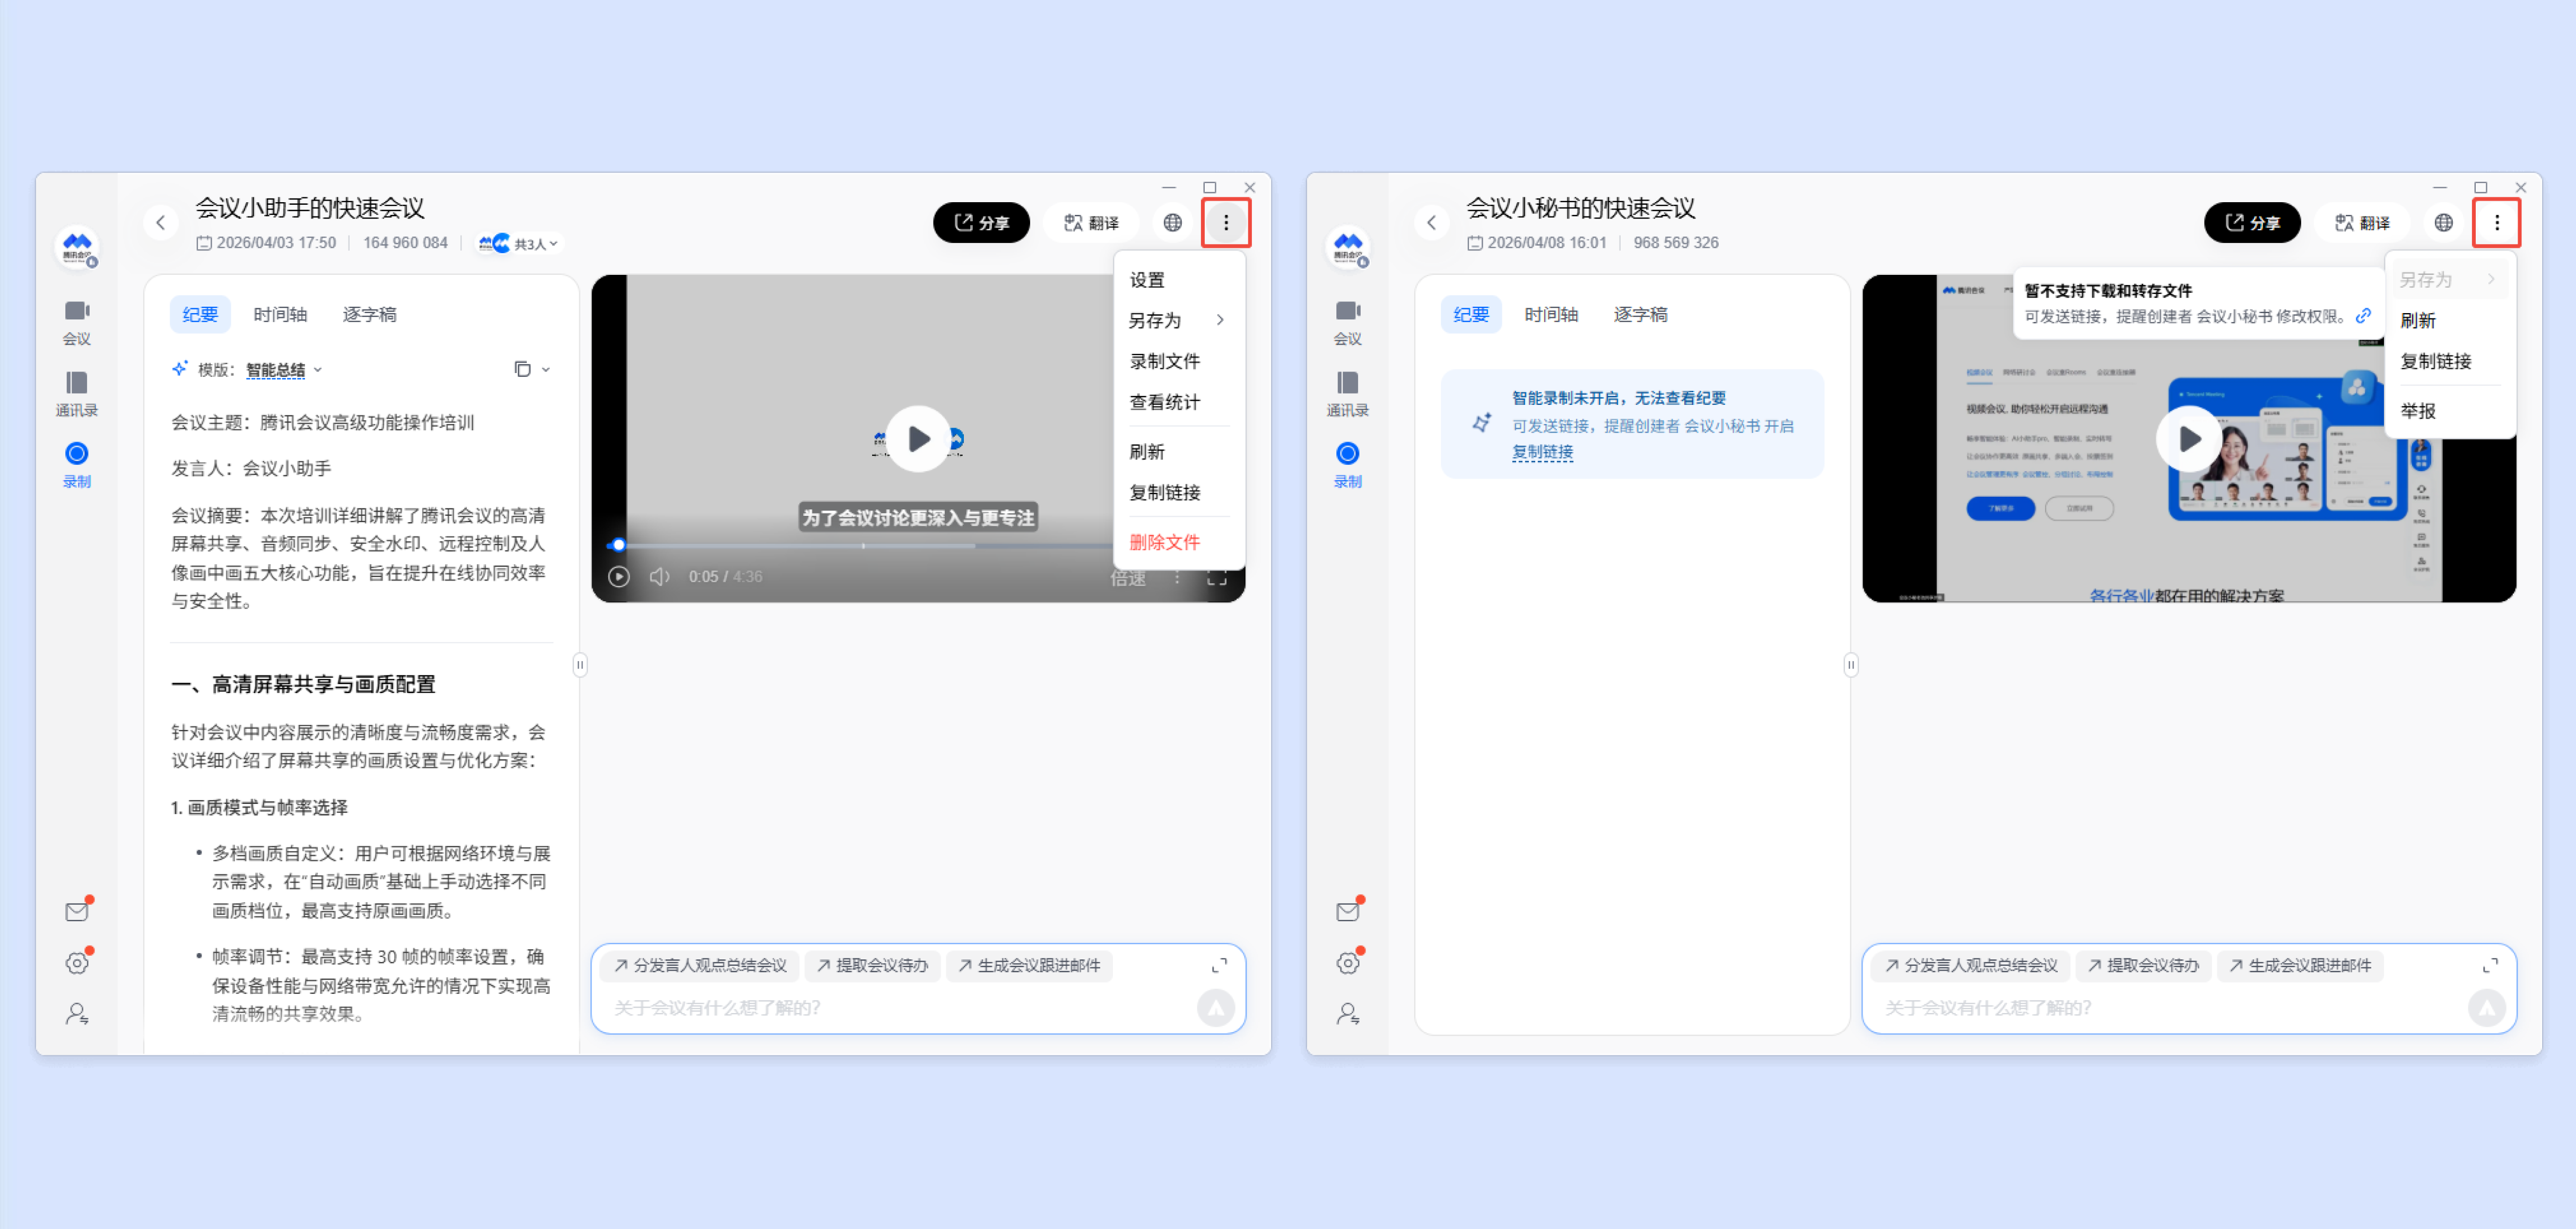The height and width of the screenshot is (1229, 2576).
Task: Mute the video using the speaker icon
Action: pos(659,576)
